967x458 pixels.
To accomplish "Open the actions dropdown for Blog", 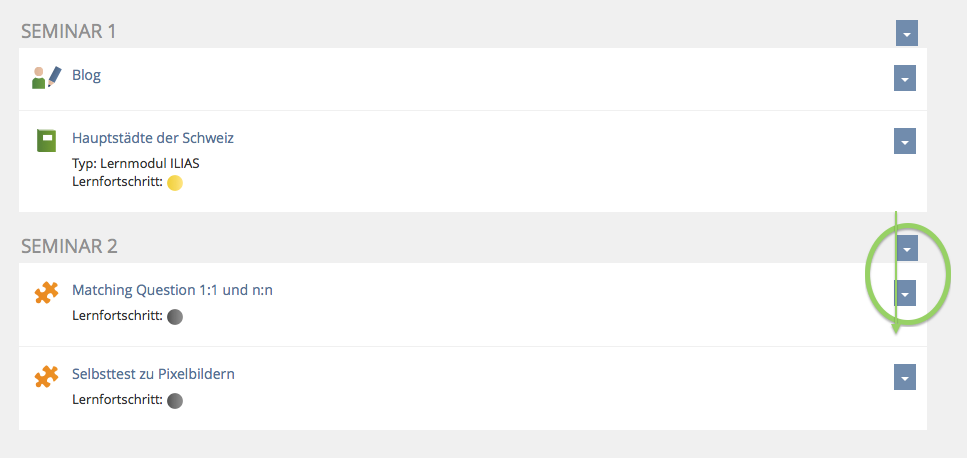I will coord(904,78).
